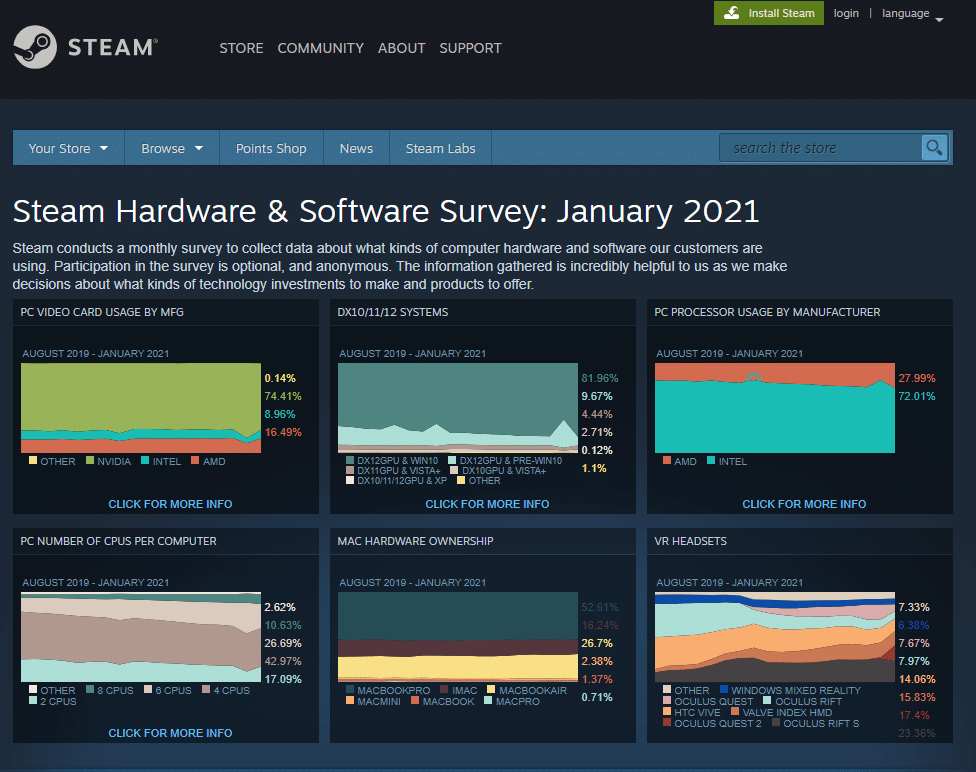Click the Steam Hardware & Software Survey heading
This screenshot has width=976, height=772.
386,211
